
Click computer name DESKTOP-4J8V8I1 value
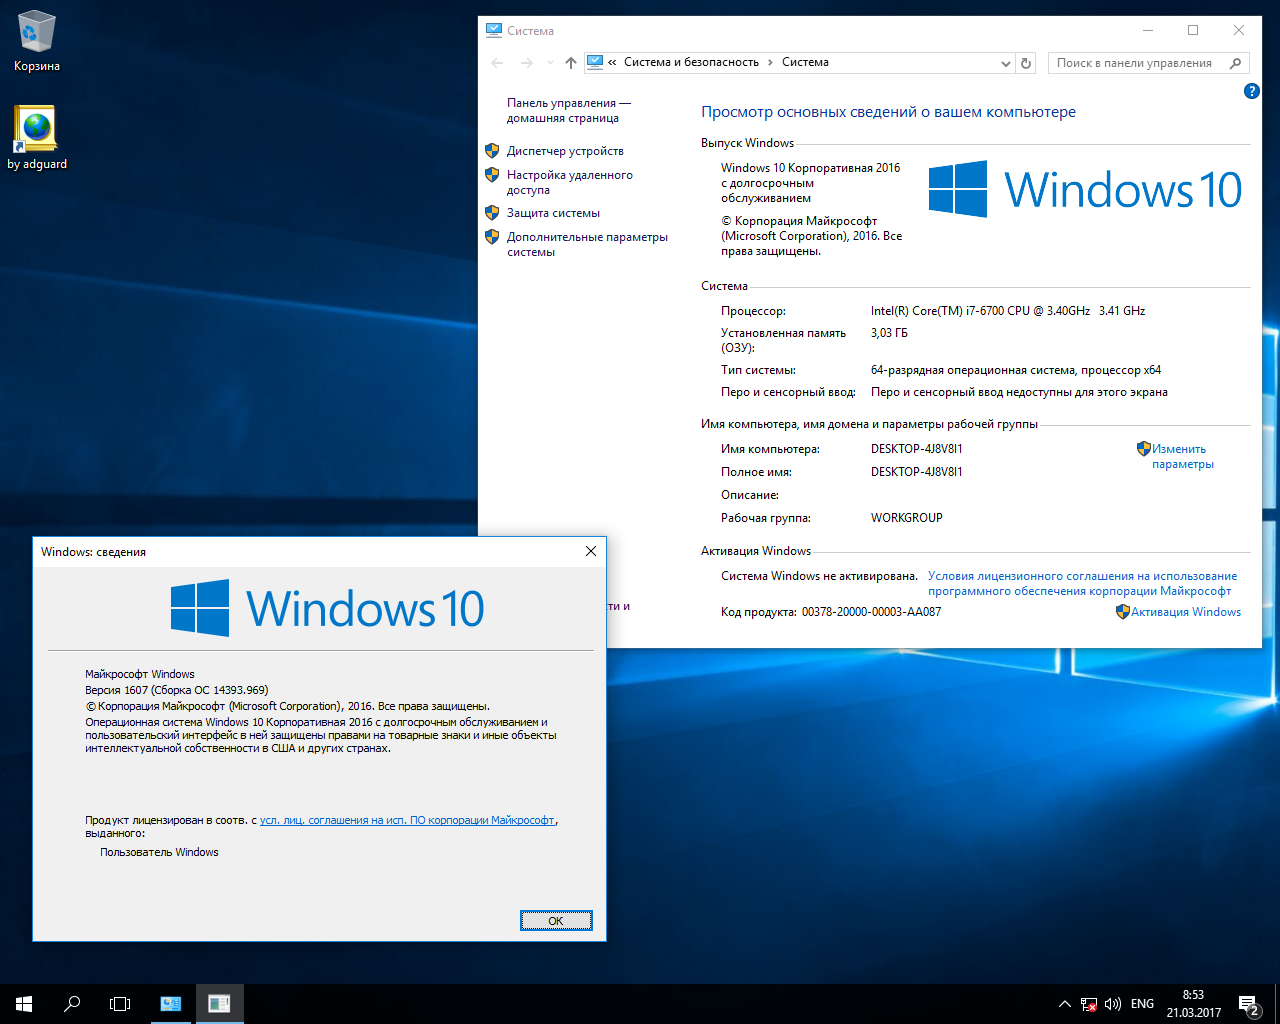coord(917,449)
